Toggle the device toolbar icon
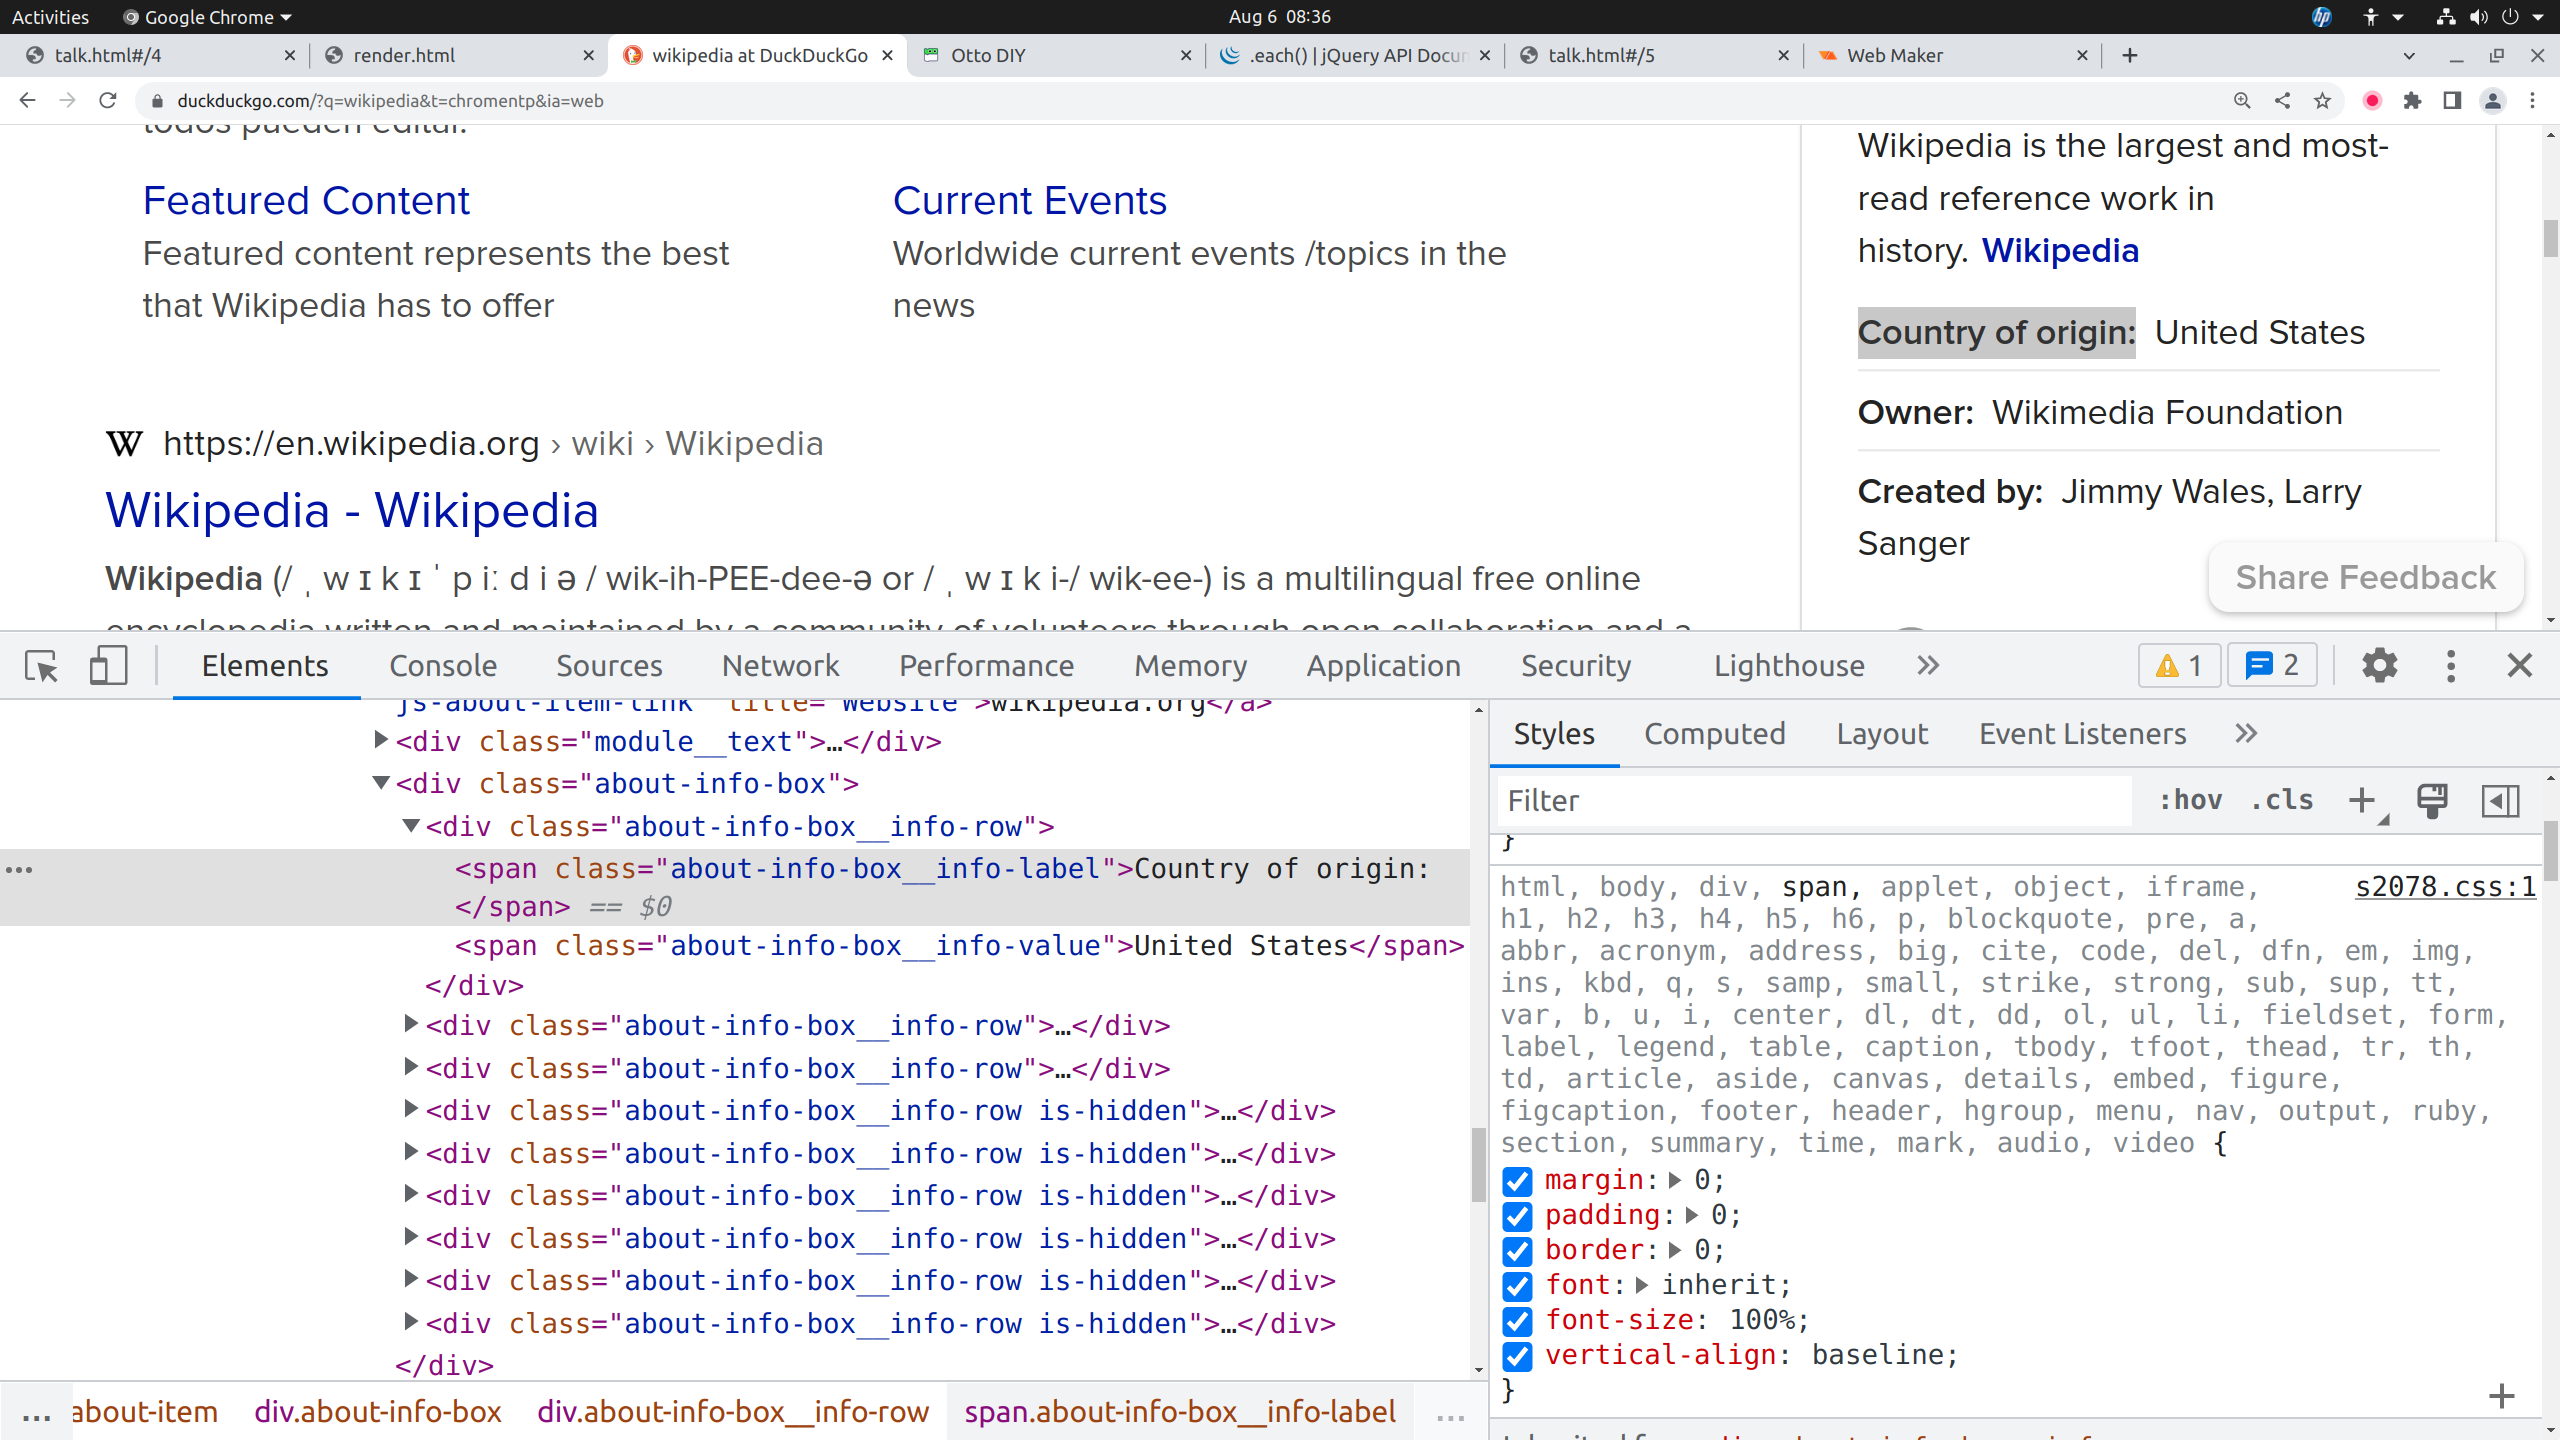This screenshot has width=2560, height=1440. 108,666
